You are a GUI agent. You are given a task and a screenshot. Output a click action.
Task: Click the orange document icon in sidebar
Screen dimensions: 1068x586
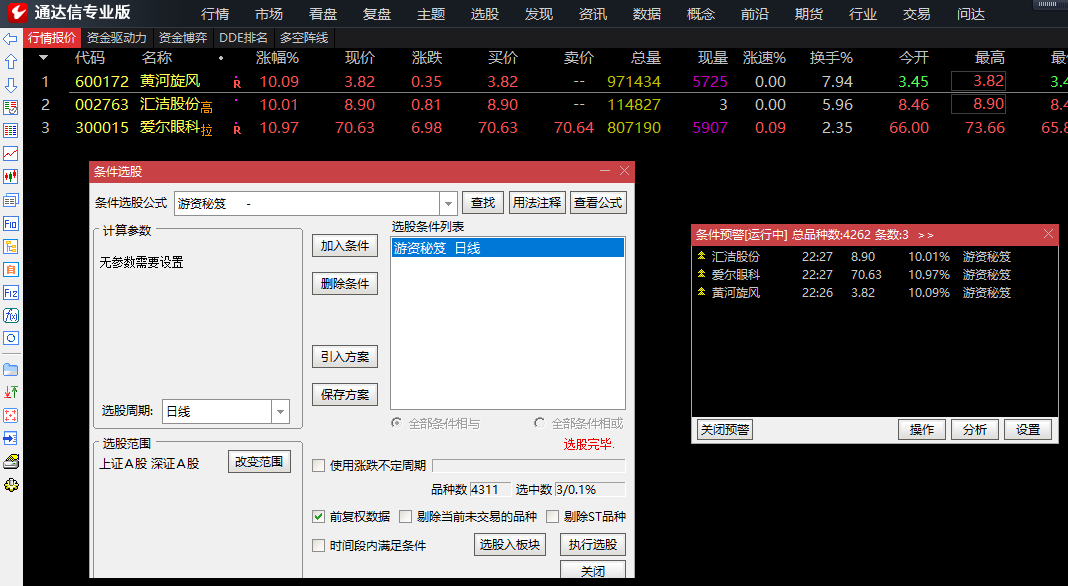point(10,270)
